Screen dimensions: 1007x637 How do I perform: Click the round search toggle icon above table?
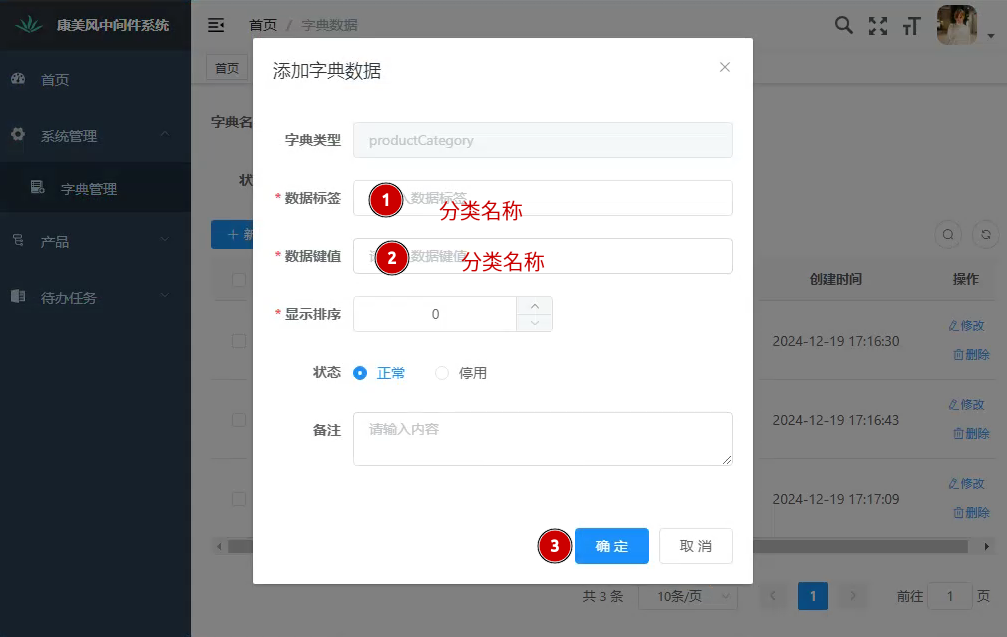948,234
